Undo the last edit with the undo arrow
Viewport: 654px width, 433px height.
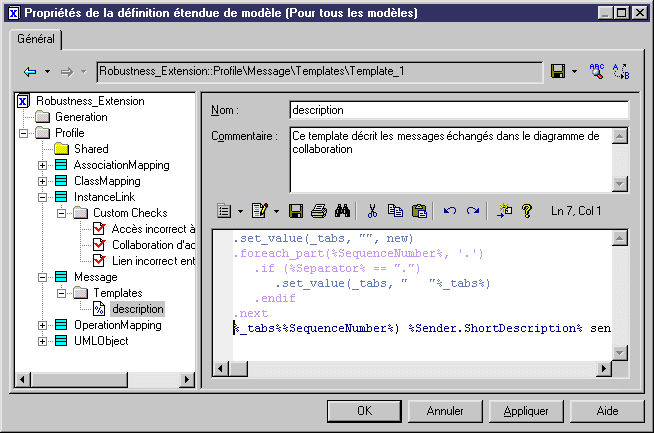coord(449,211)
